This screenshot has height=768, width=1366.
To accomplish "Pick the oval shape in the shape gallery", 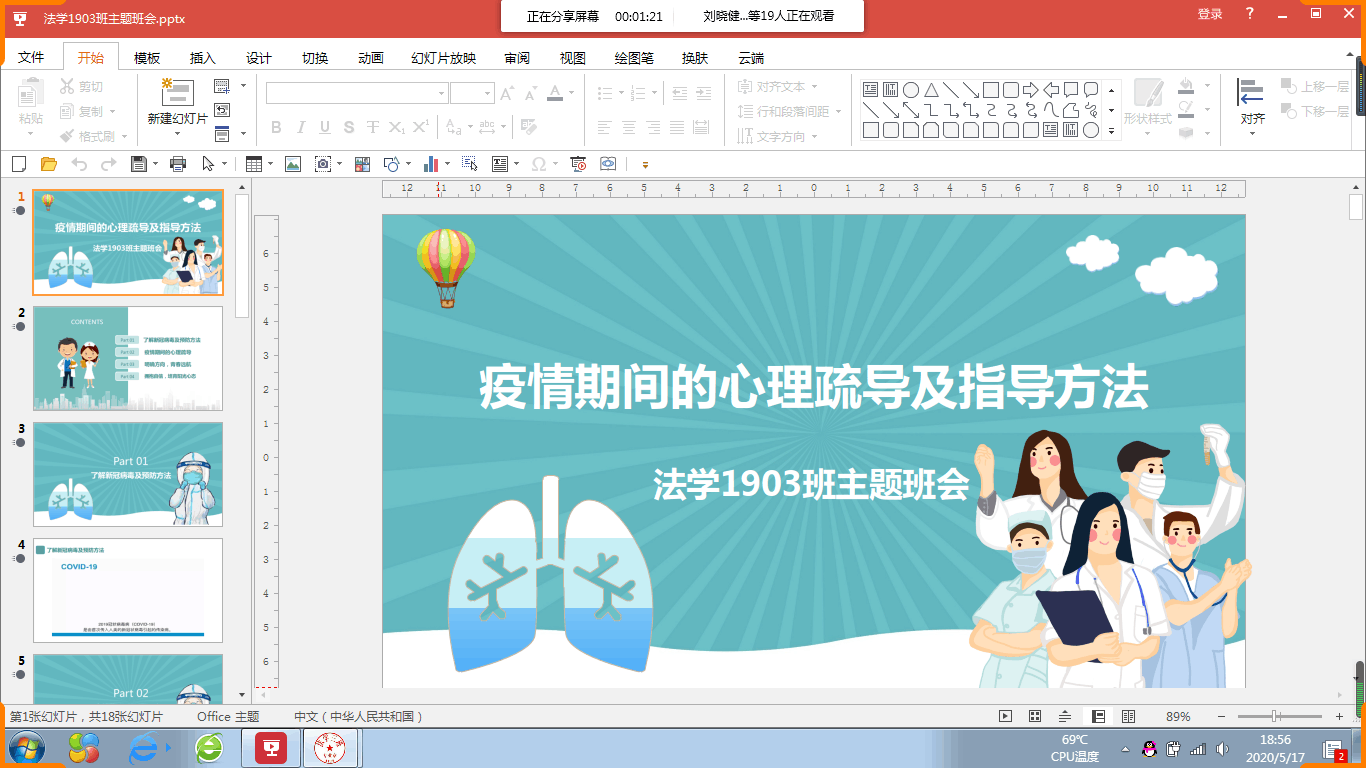I will pos(911,90).
